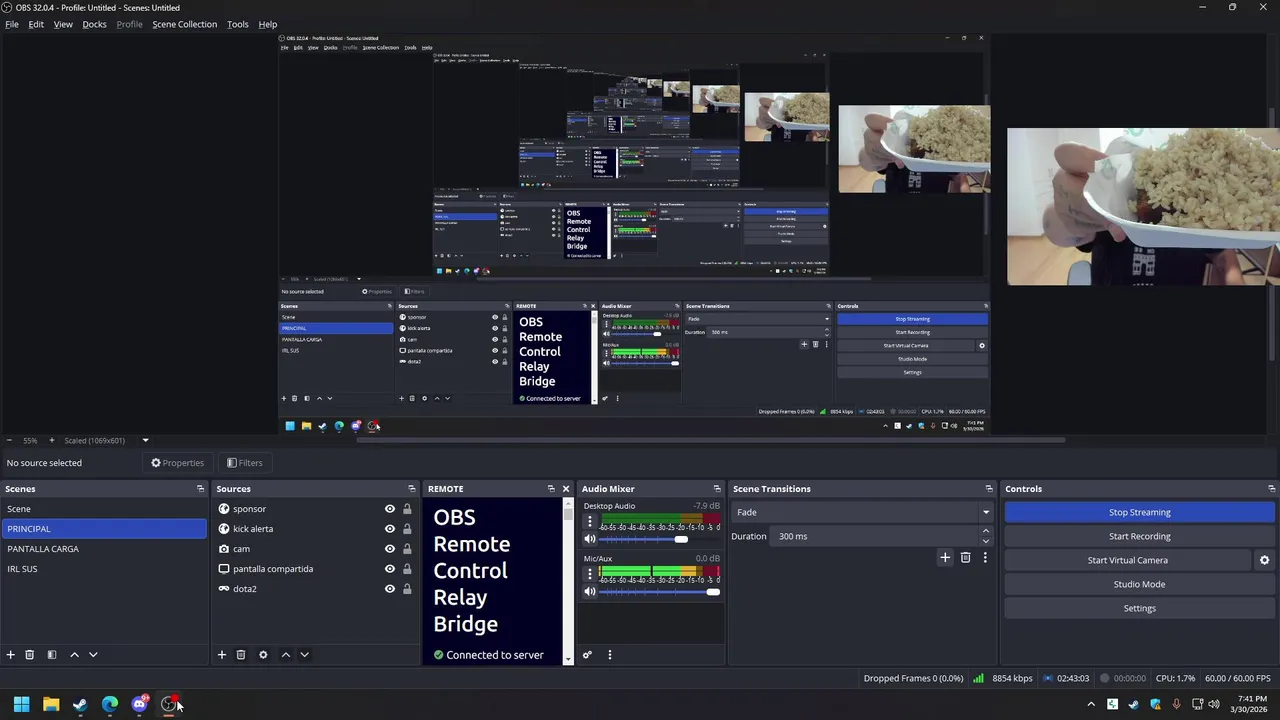
Task: Open Settings from Controls dock
Action: pyautogui.click(x=1139, y=608)
